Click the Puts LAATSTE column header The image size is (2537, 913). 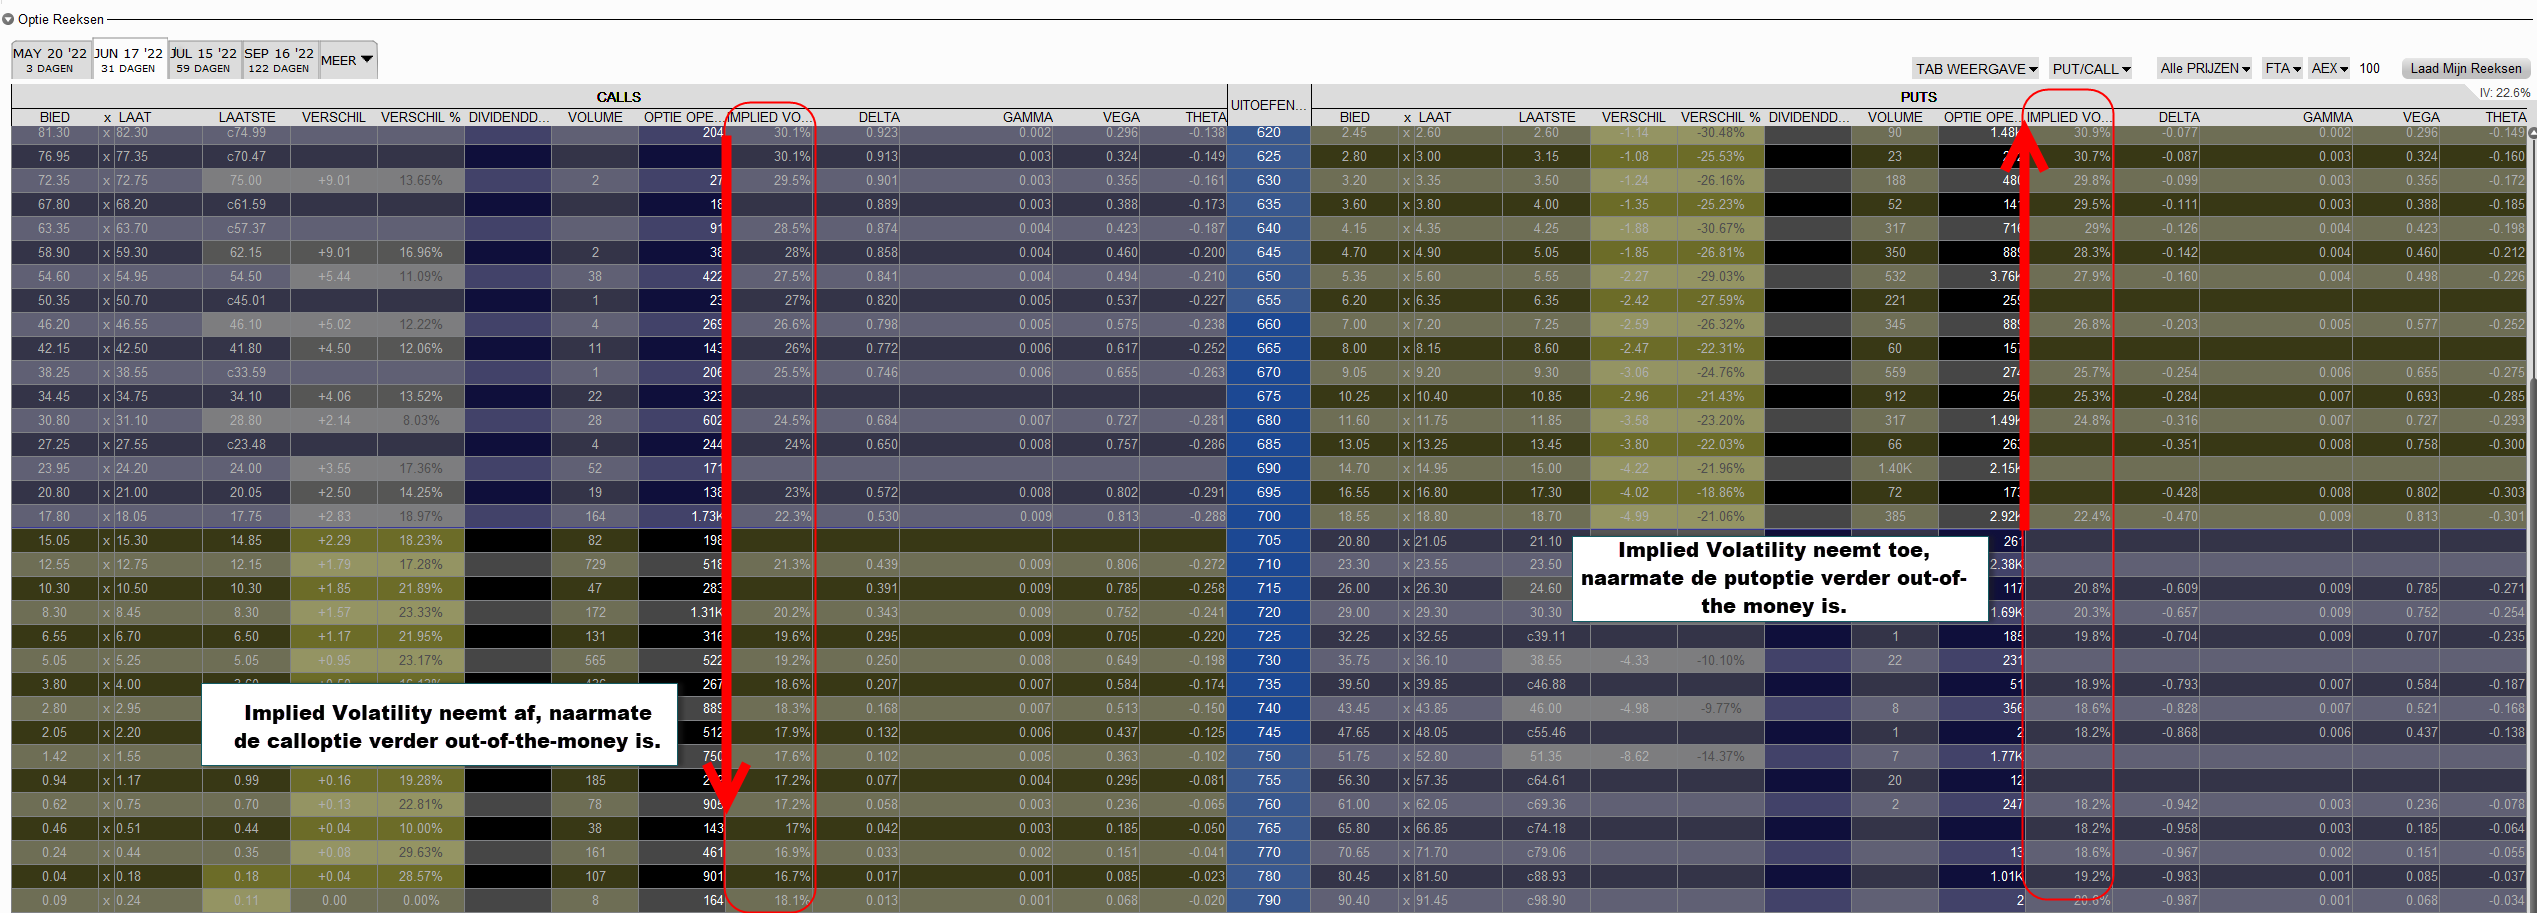click(x=1546, y=117)
